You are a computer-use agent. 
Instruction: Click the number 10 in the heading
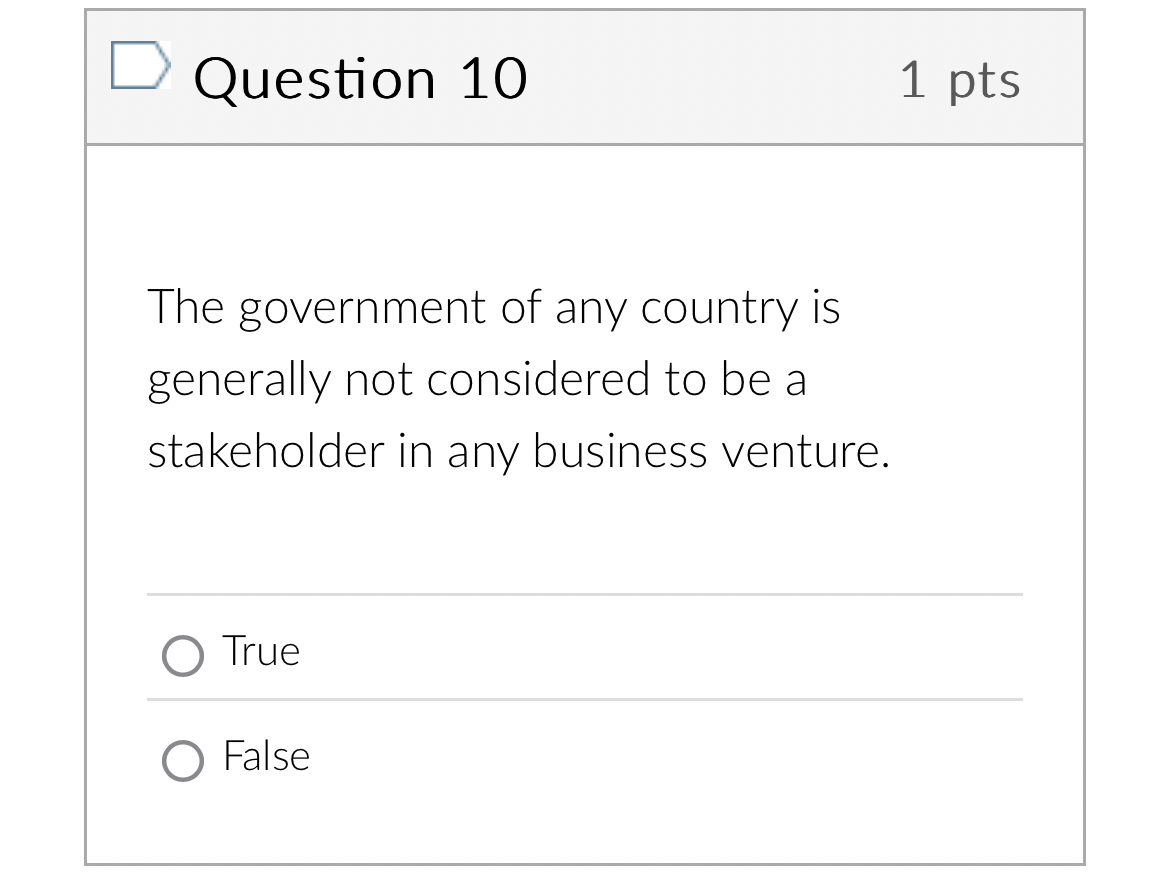(x=493, y=79)
